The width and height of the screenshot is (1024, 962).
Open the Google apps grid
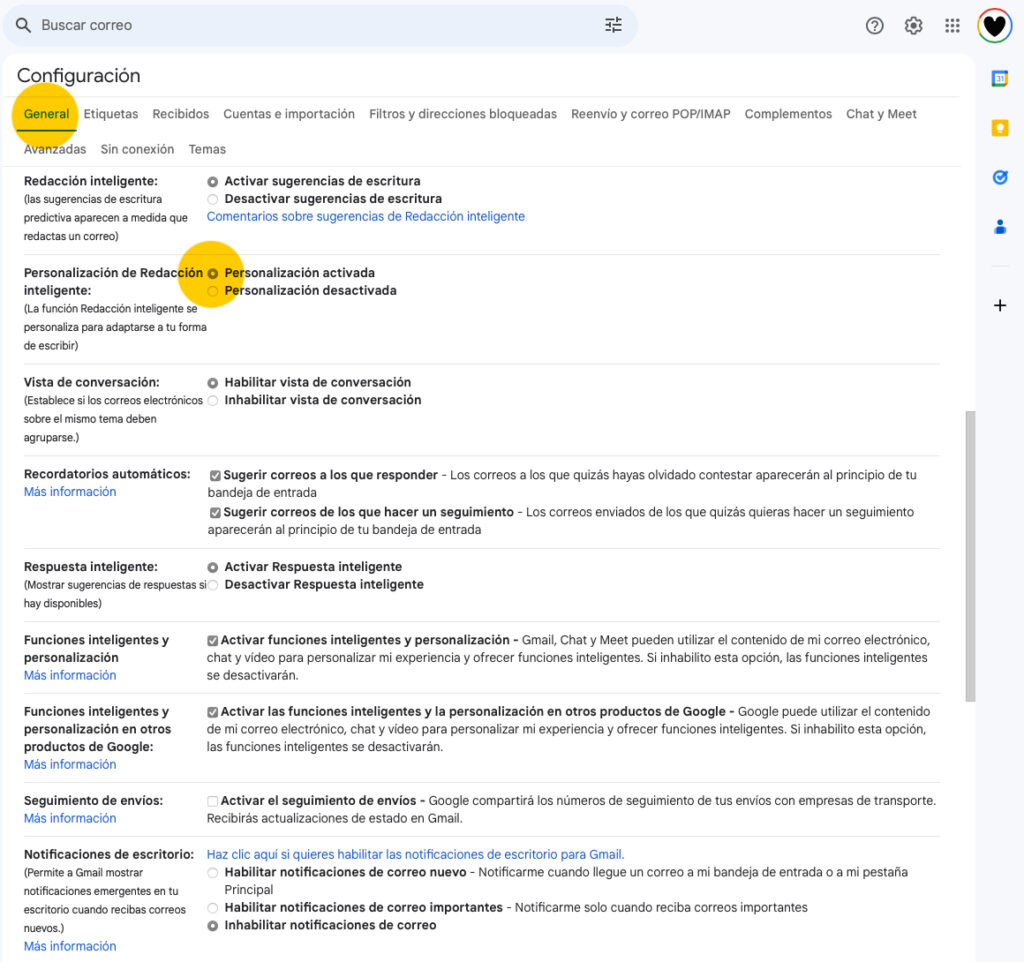coord(952,25)
